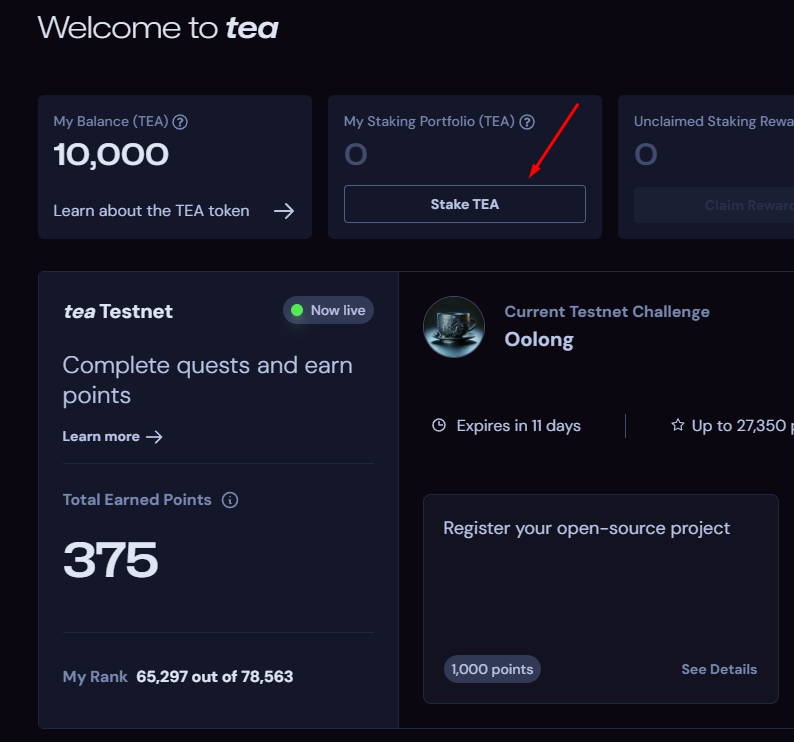794x742 pixels.
Task: Open Register your open-source project card
Action: 587,528
